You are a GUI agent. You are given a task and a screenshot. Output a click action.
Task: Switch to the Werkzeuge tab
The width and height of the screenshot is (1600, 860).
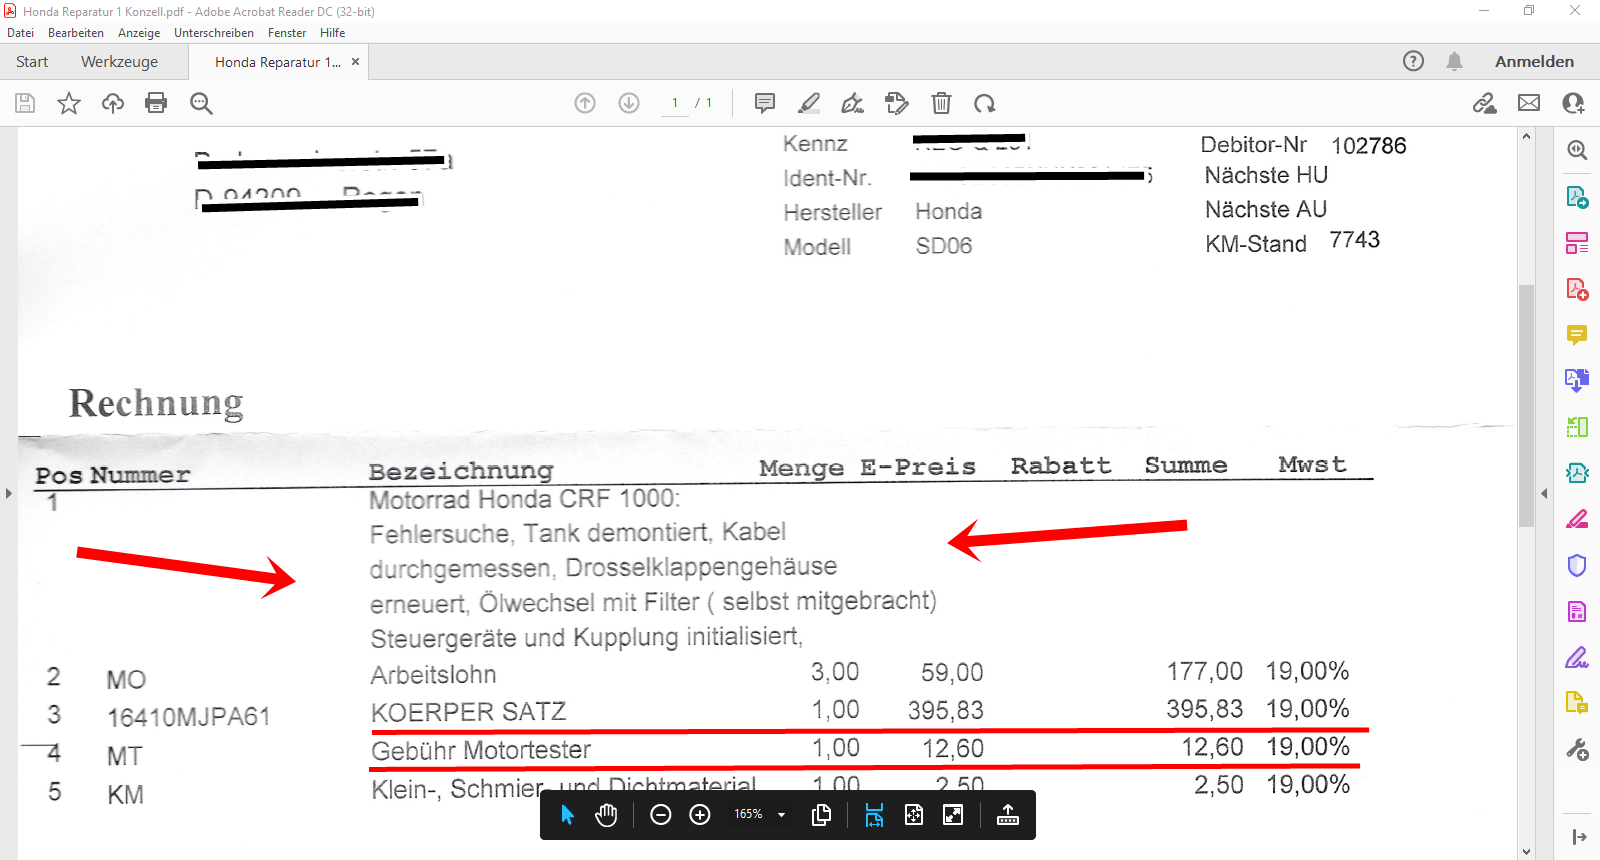pos(119,62)
